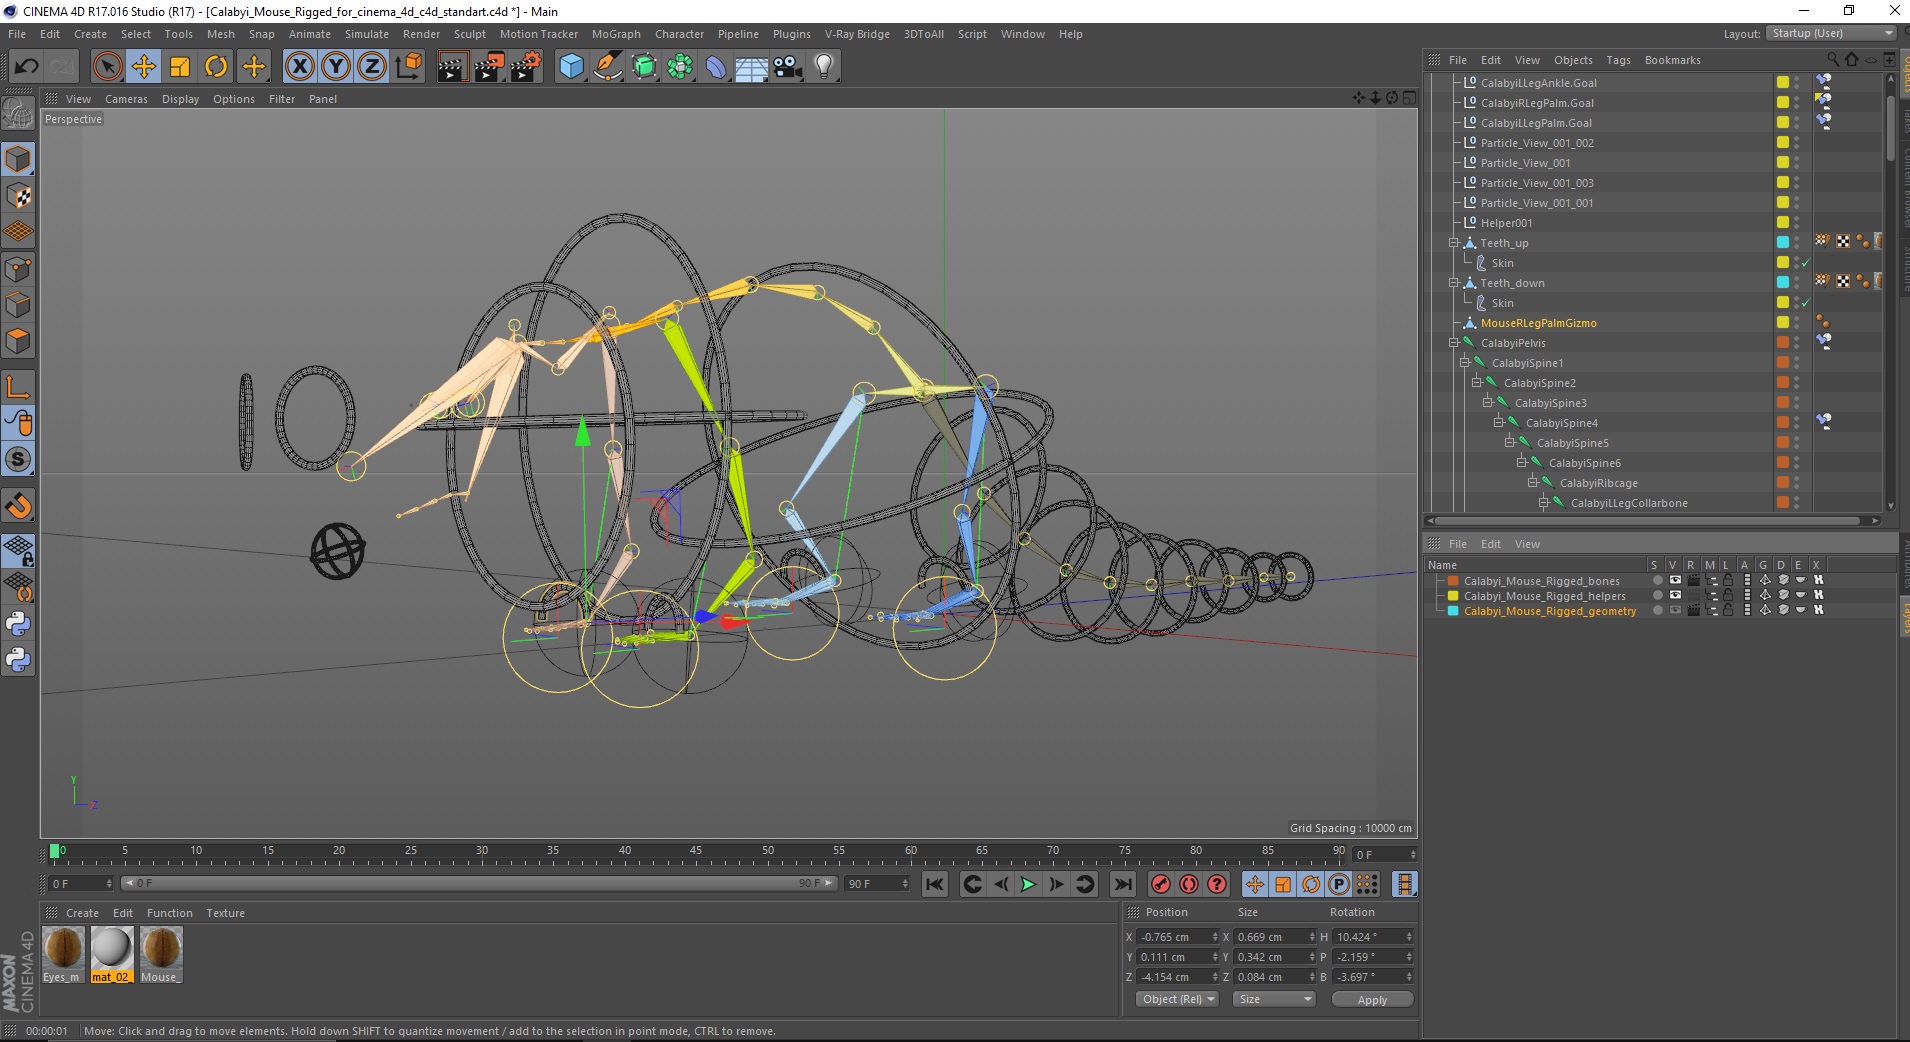The image size is (1910, 1042).
Task: Toggle coordinate system icon
Action: coord(408,67)
